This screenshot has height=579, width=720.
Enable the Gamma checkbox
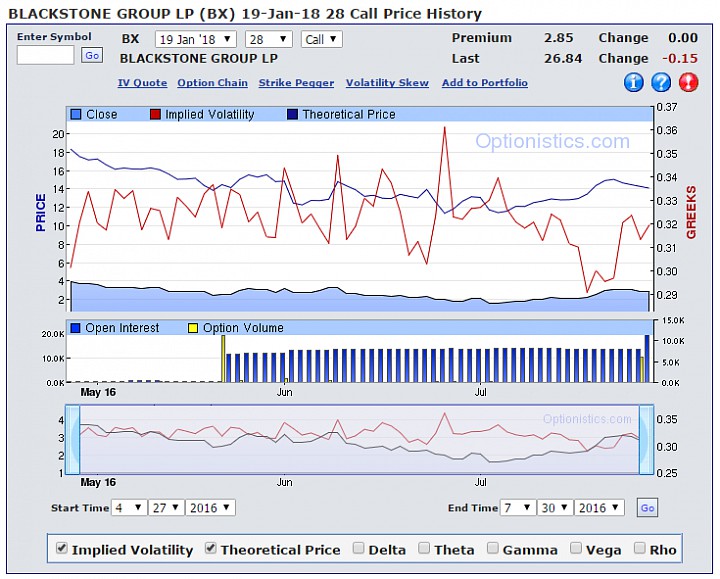point(493,548)
